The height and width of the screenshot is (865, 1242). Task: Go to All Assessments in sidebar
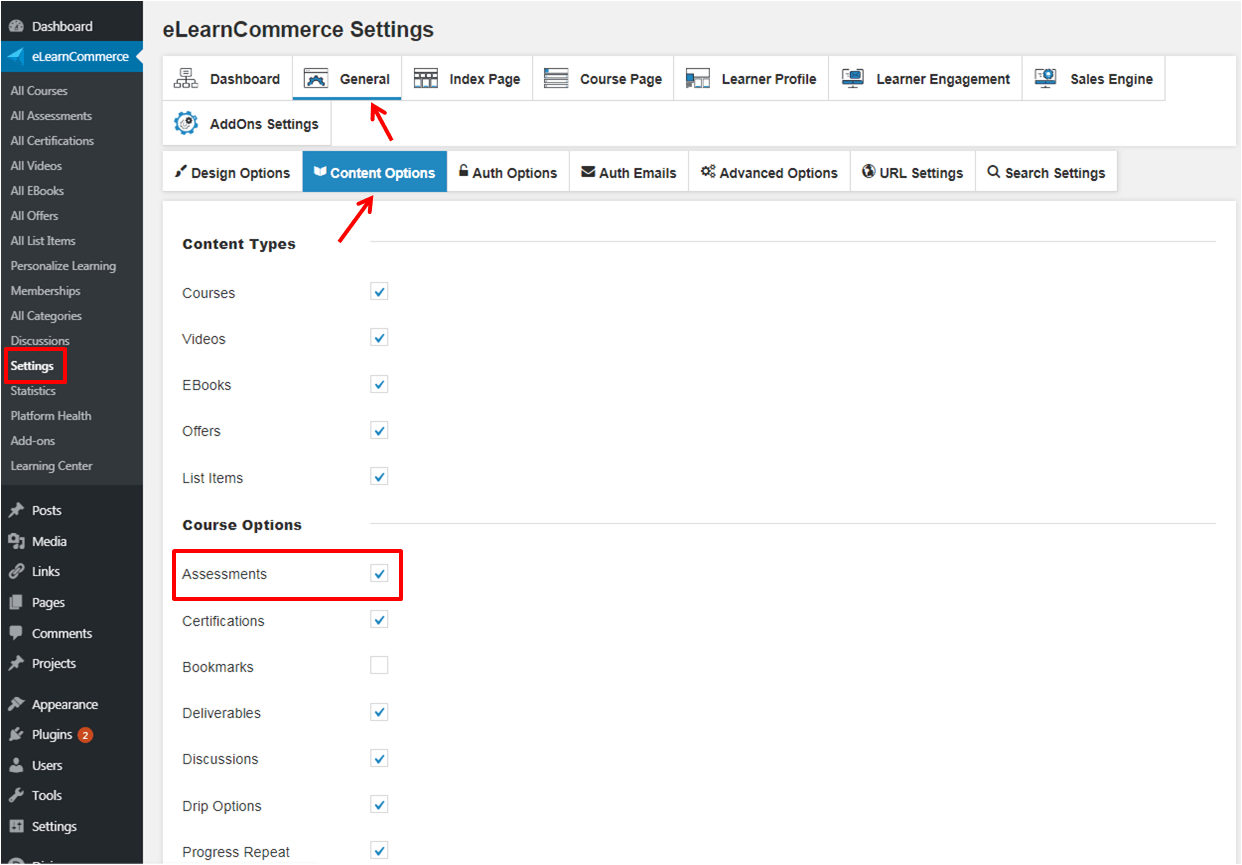pyautogui.click(x=51, y=116)
